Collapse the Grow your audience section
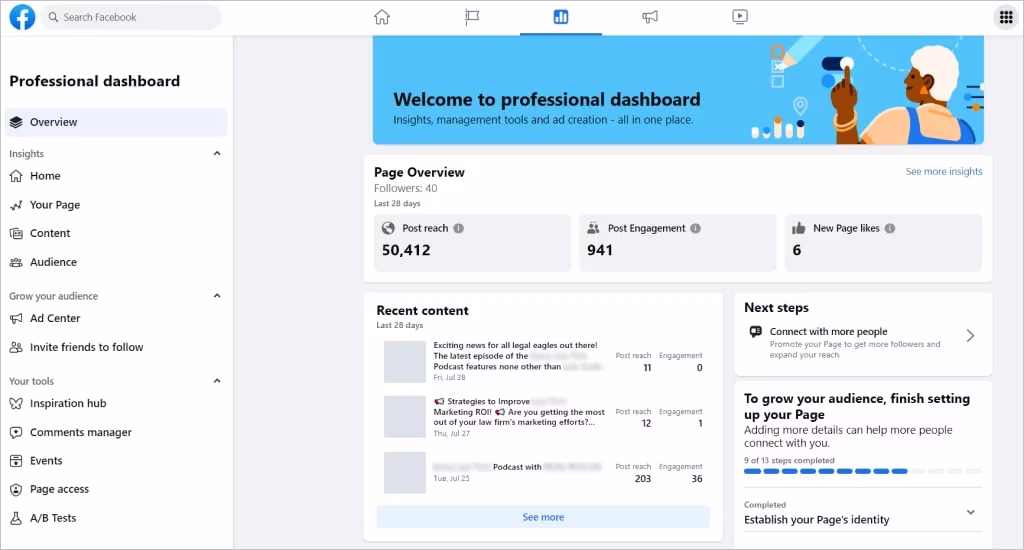Screen dimensions: 1024x550 (x=217, y=296)
